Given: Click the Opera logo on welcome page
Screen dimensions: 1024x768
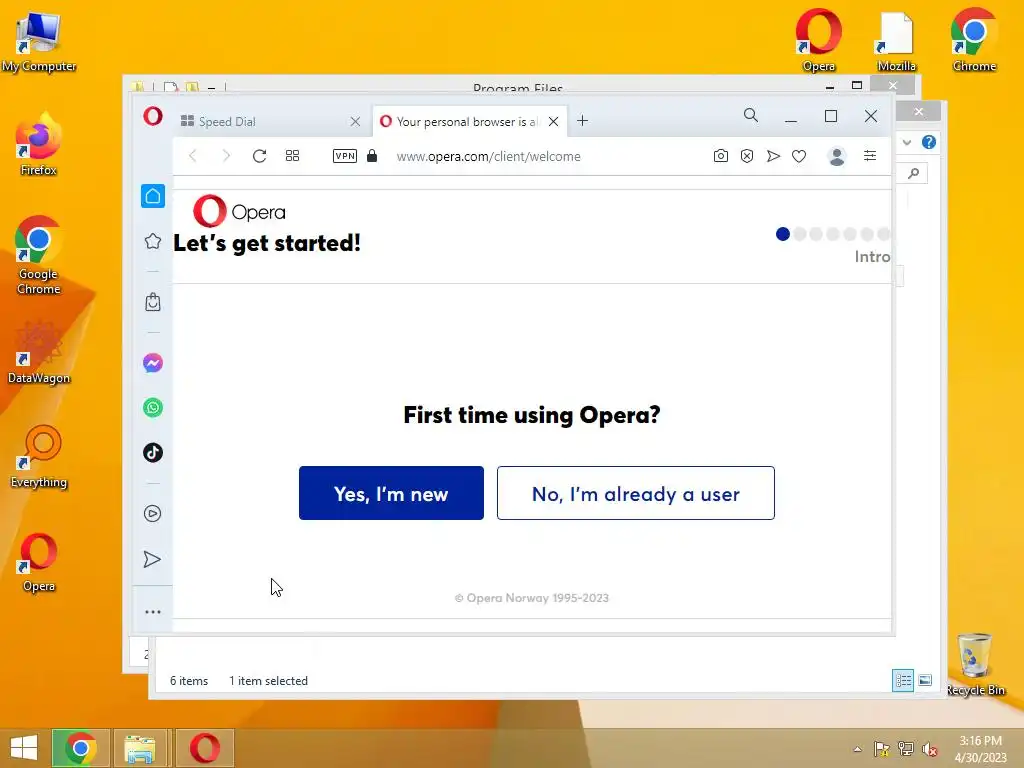Looking at the screenshot, I should click(239, 211).
